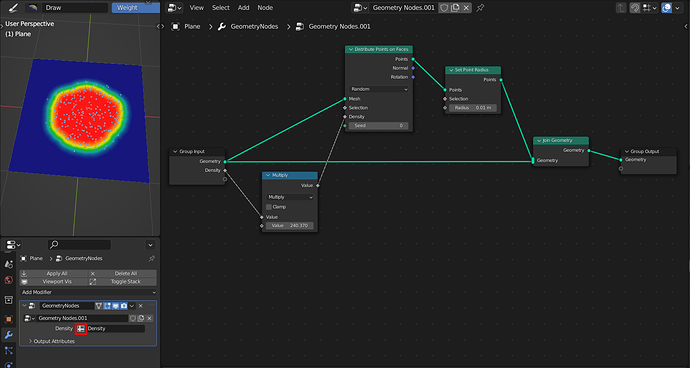Collapse the Set Point Radius node
This screenshot has height=368, width=690.
tap(451, 70)
